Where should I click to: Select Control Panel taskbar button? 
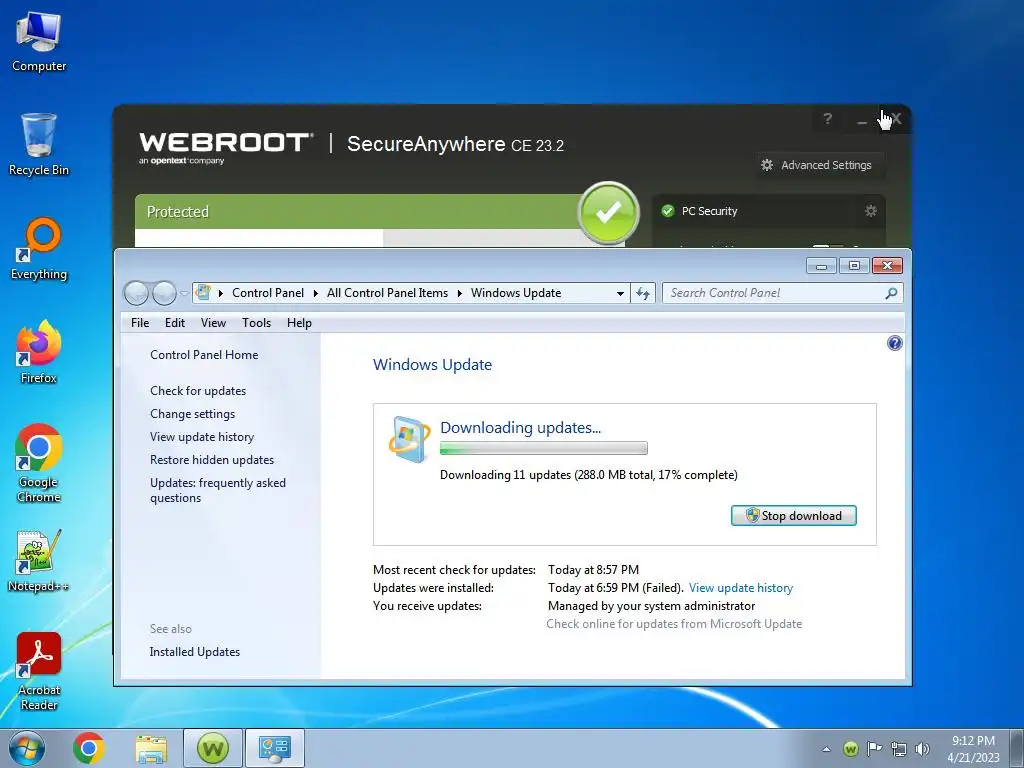point(274,748)
